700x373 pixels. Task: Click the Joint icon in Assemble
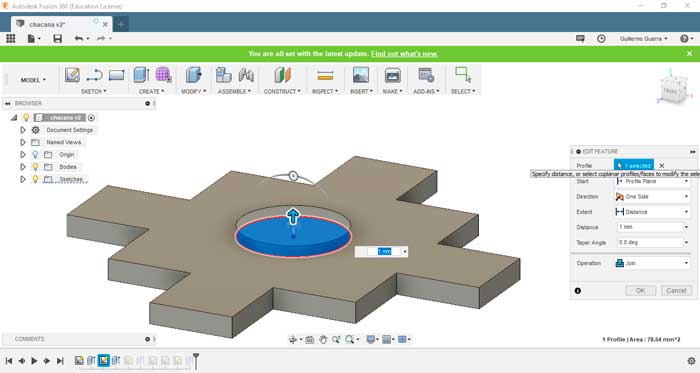[246, 75]
